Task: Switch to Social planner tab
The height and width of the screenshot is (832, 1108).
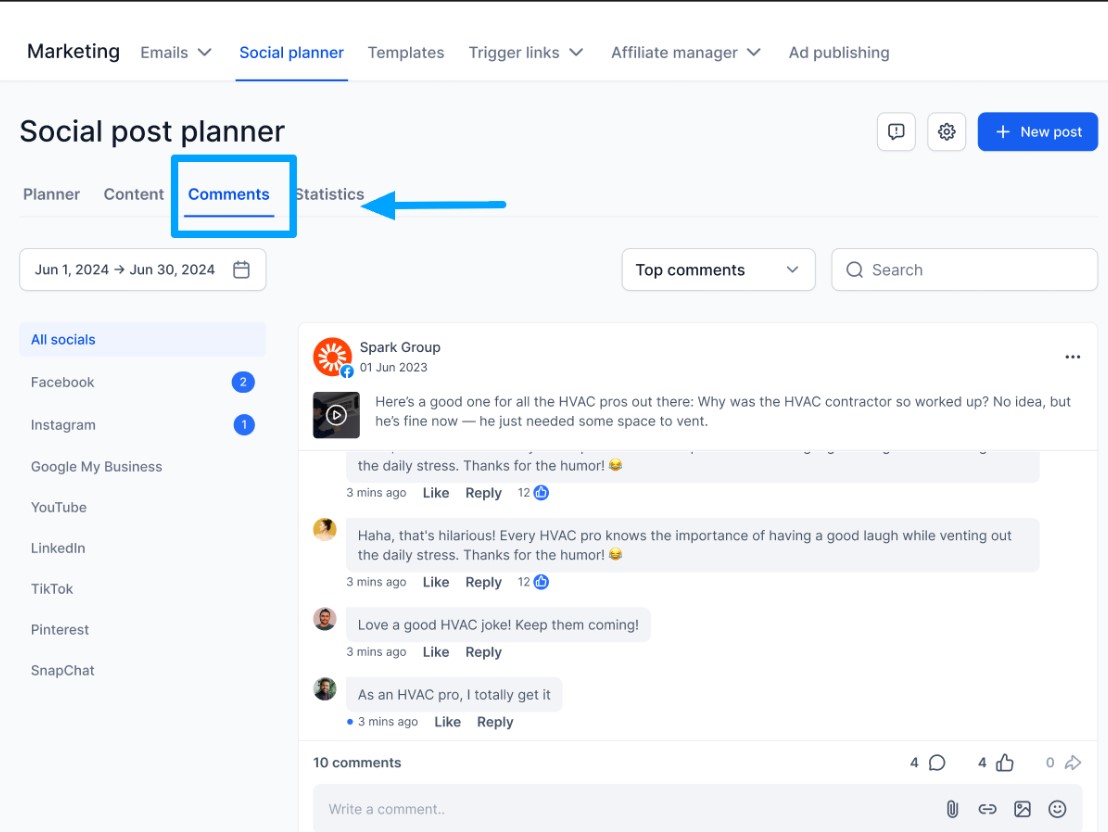Action: click(291, 52)
